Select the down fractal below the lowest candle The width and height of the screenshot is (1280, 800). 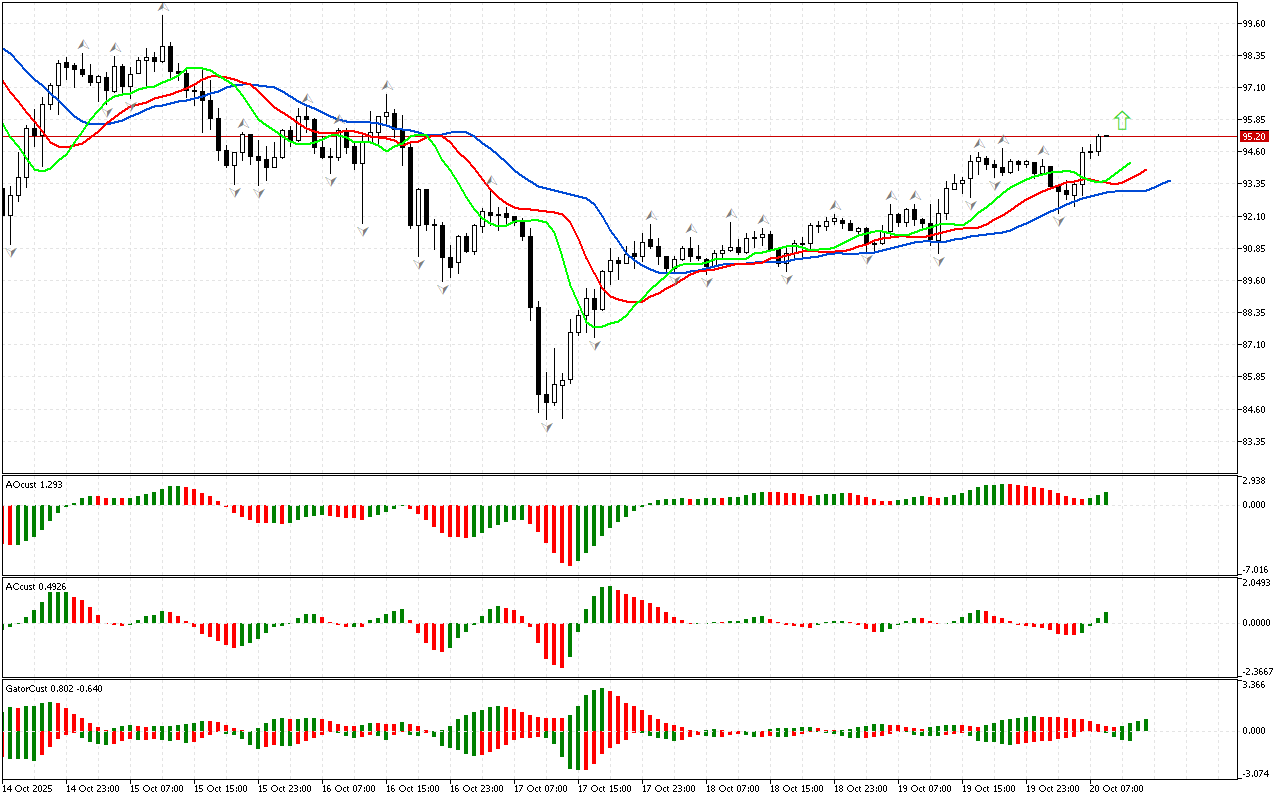[x=547, y=427]
